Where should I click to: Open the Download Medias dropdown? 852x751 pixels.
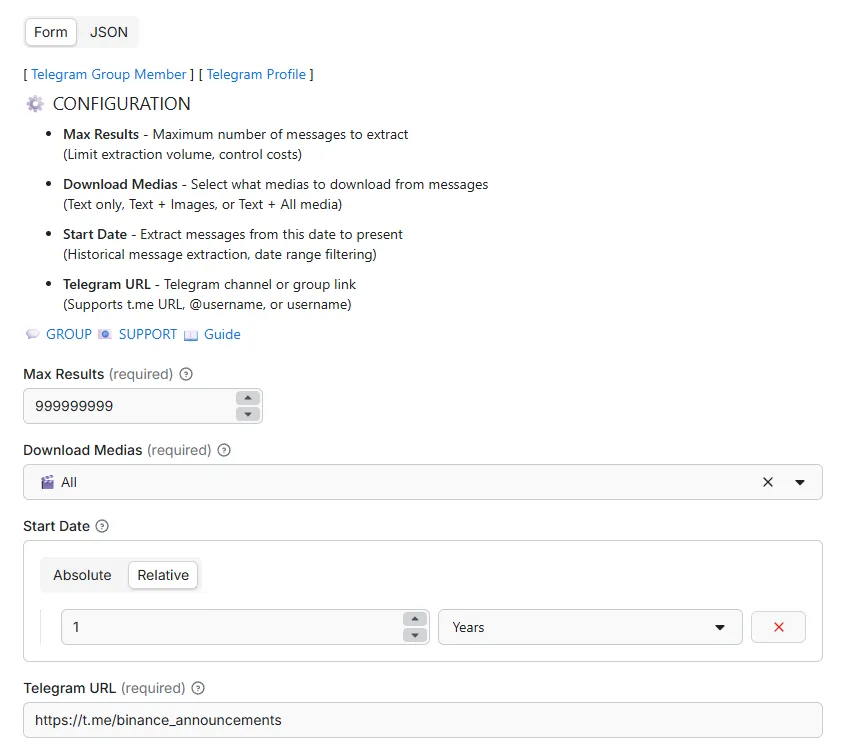point(800,482)
